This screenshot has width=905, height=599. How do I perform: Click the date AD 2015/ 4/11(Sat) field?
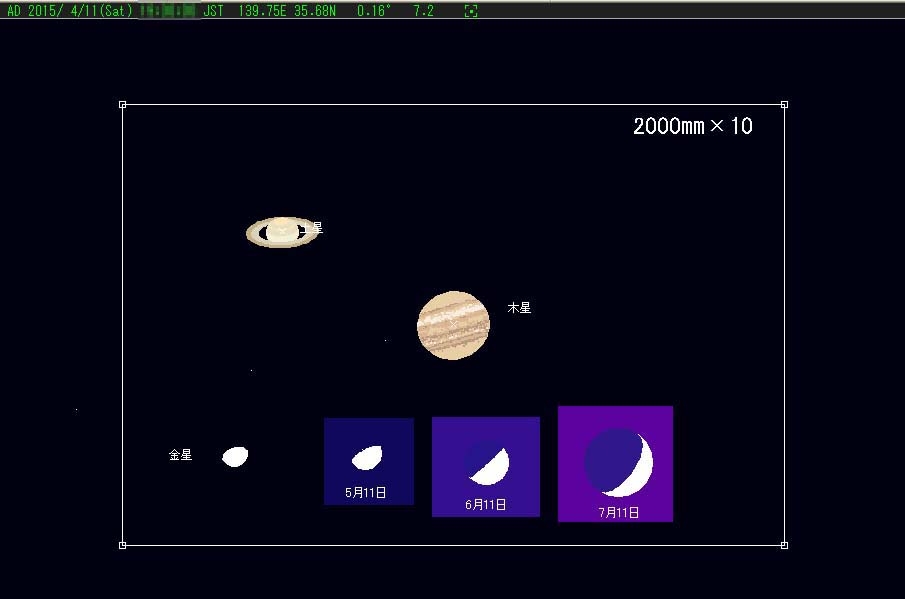pyautogui.click(x=69, y=10)
